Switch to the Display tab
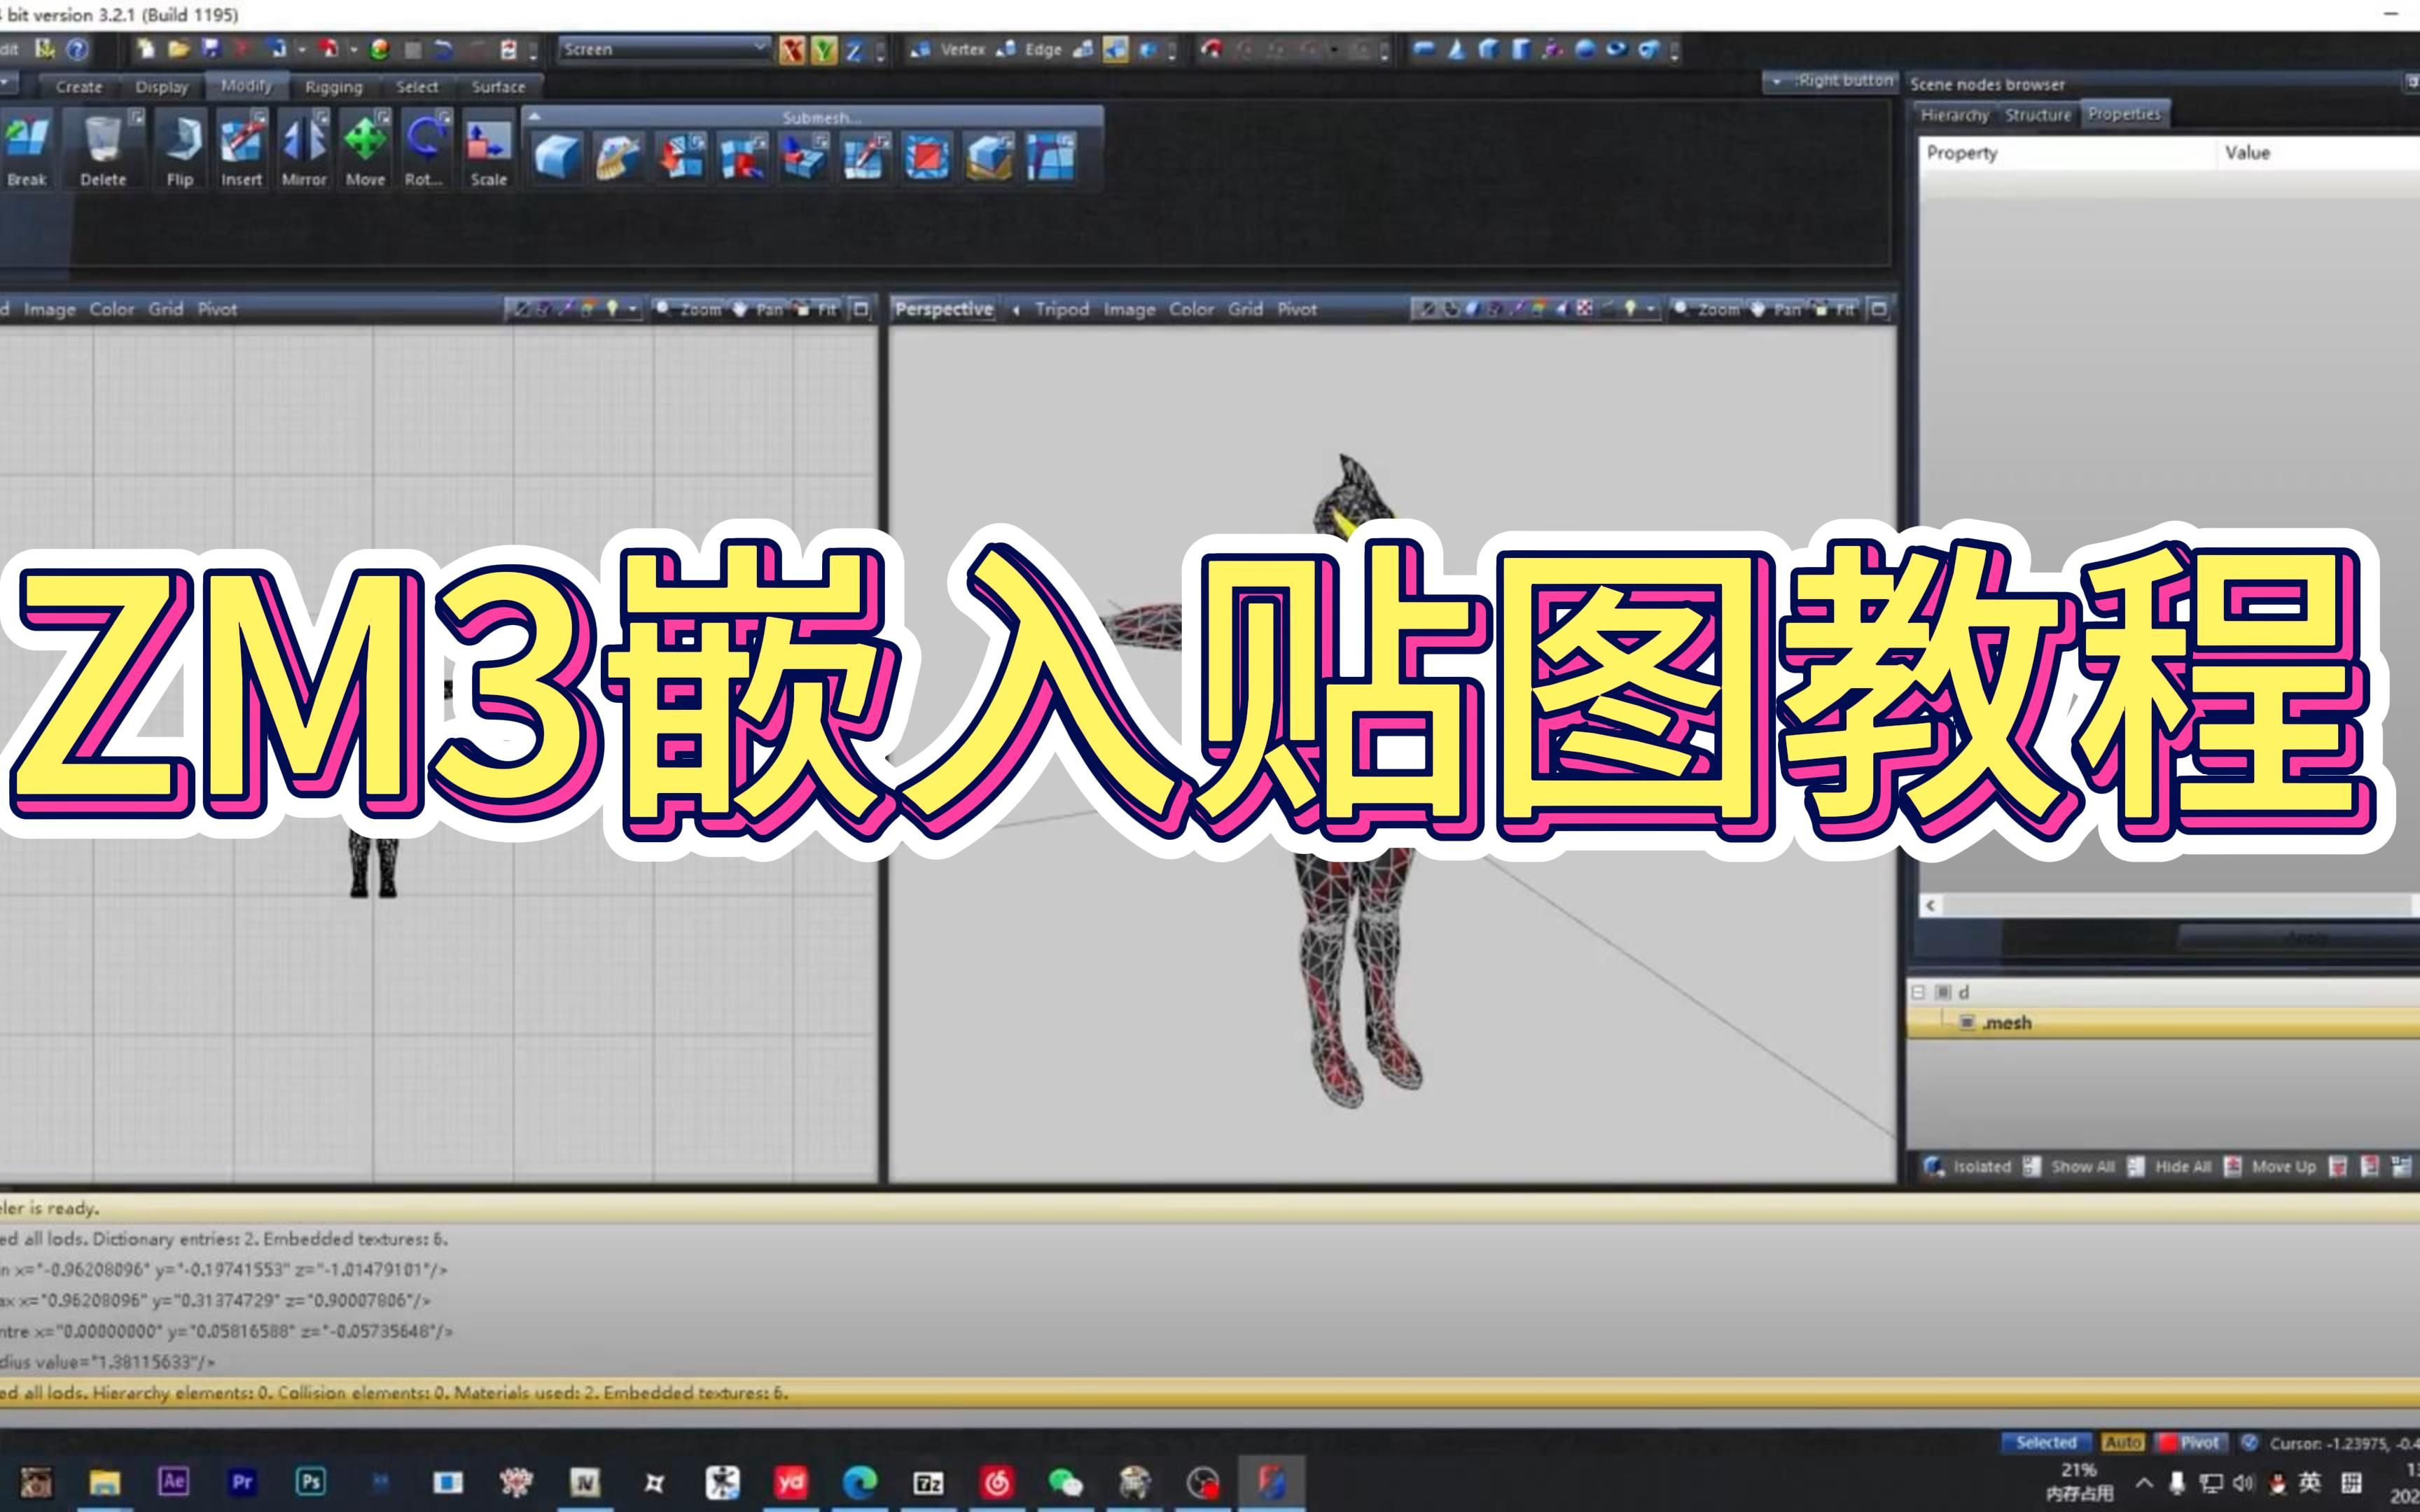This screenshot has height=1512, width=2420. [x=162, y=87]
